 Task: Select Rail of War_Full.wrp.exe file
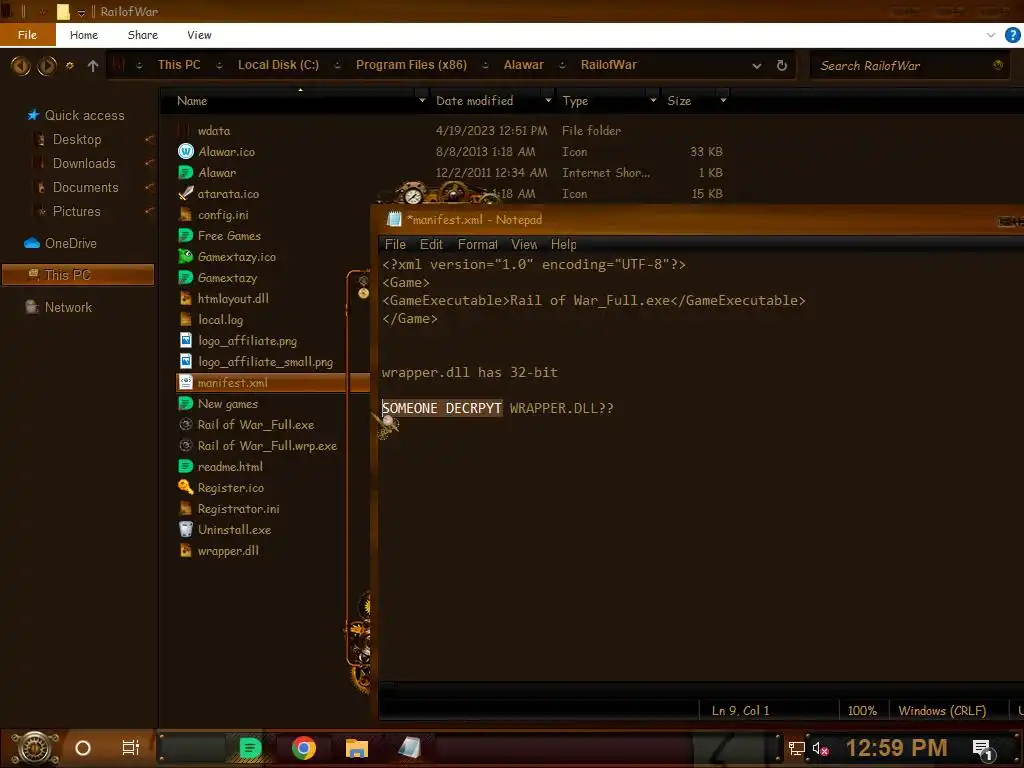(267, 445)
